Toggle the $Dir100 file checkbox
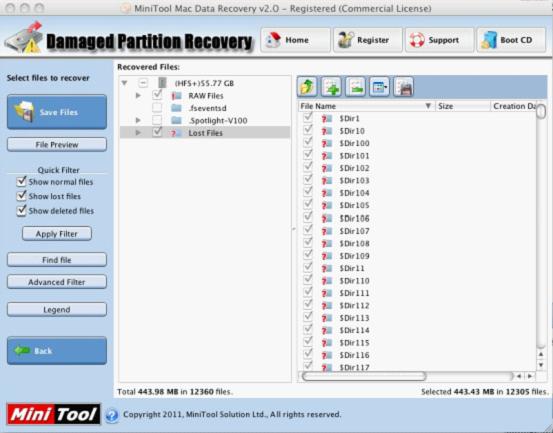 [308, 143]
